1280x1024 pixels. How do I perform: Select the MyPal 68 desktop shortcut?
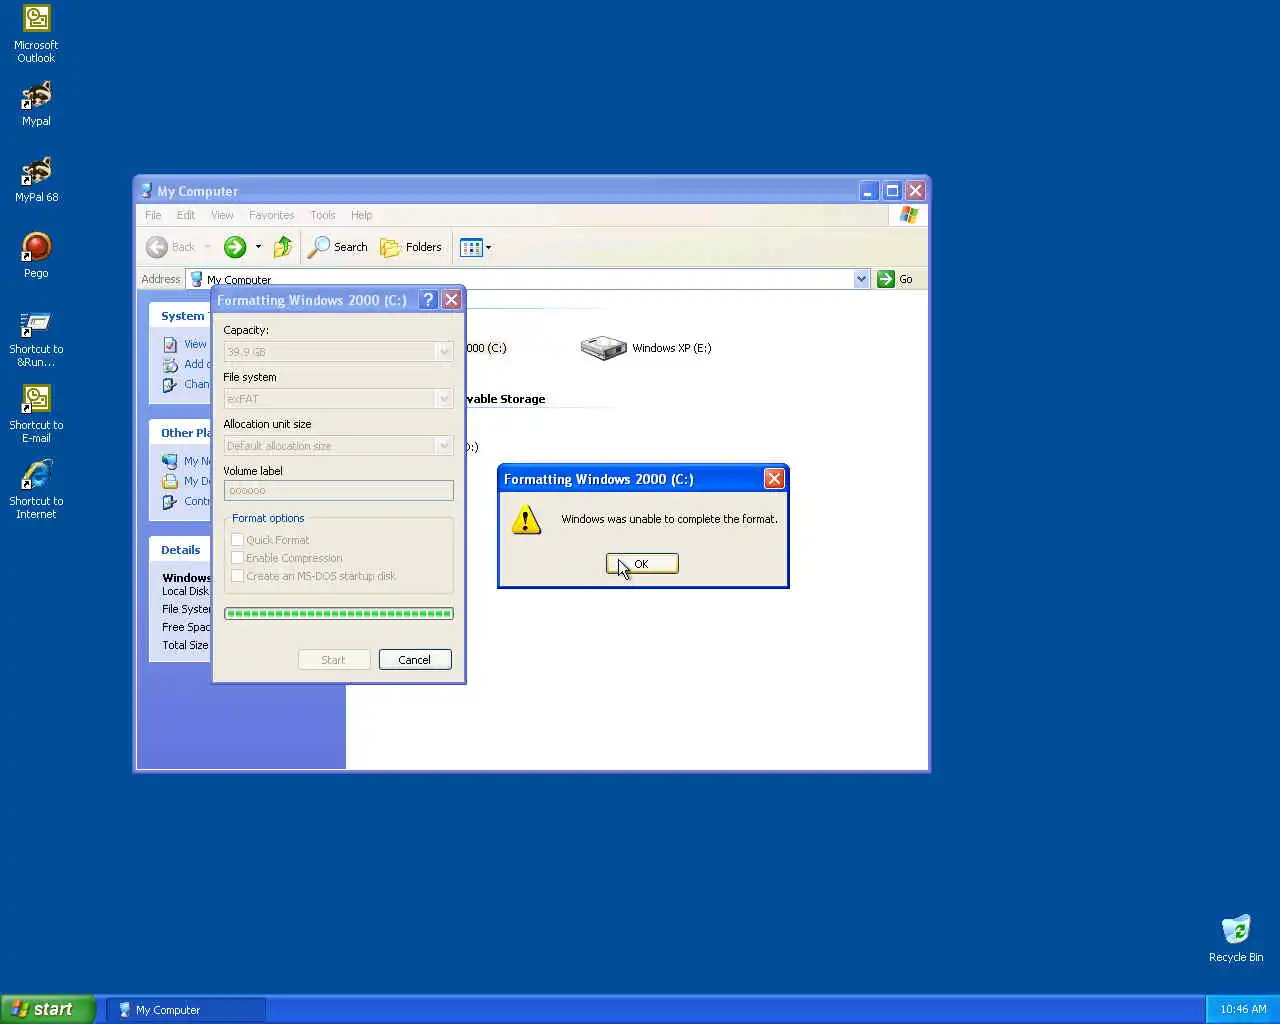(36, 180)
